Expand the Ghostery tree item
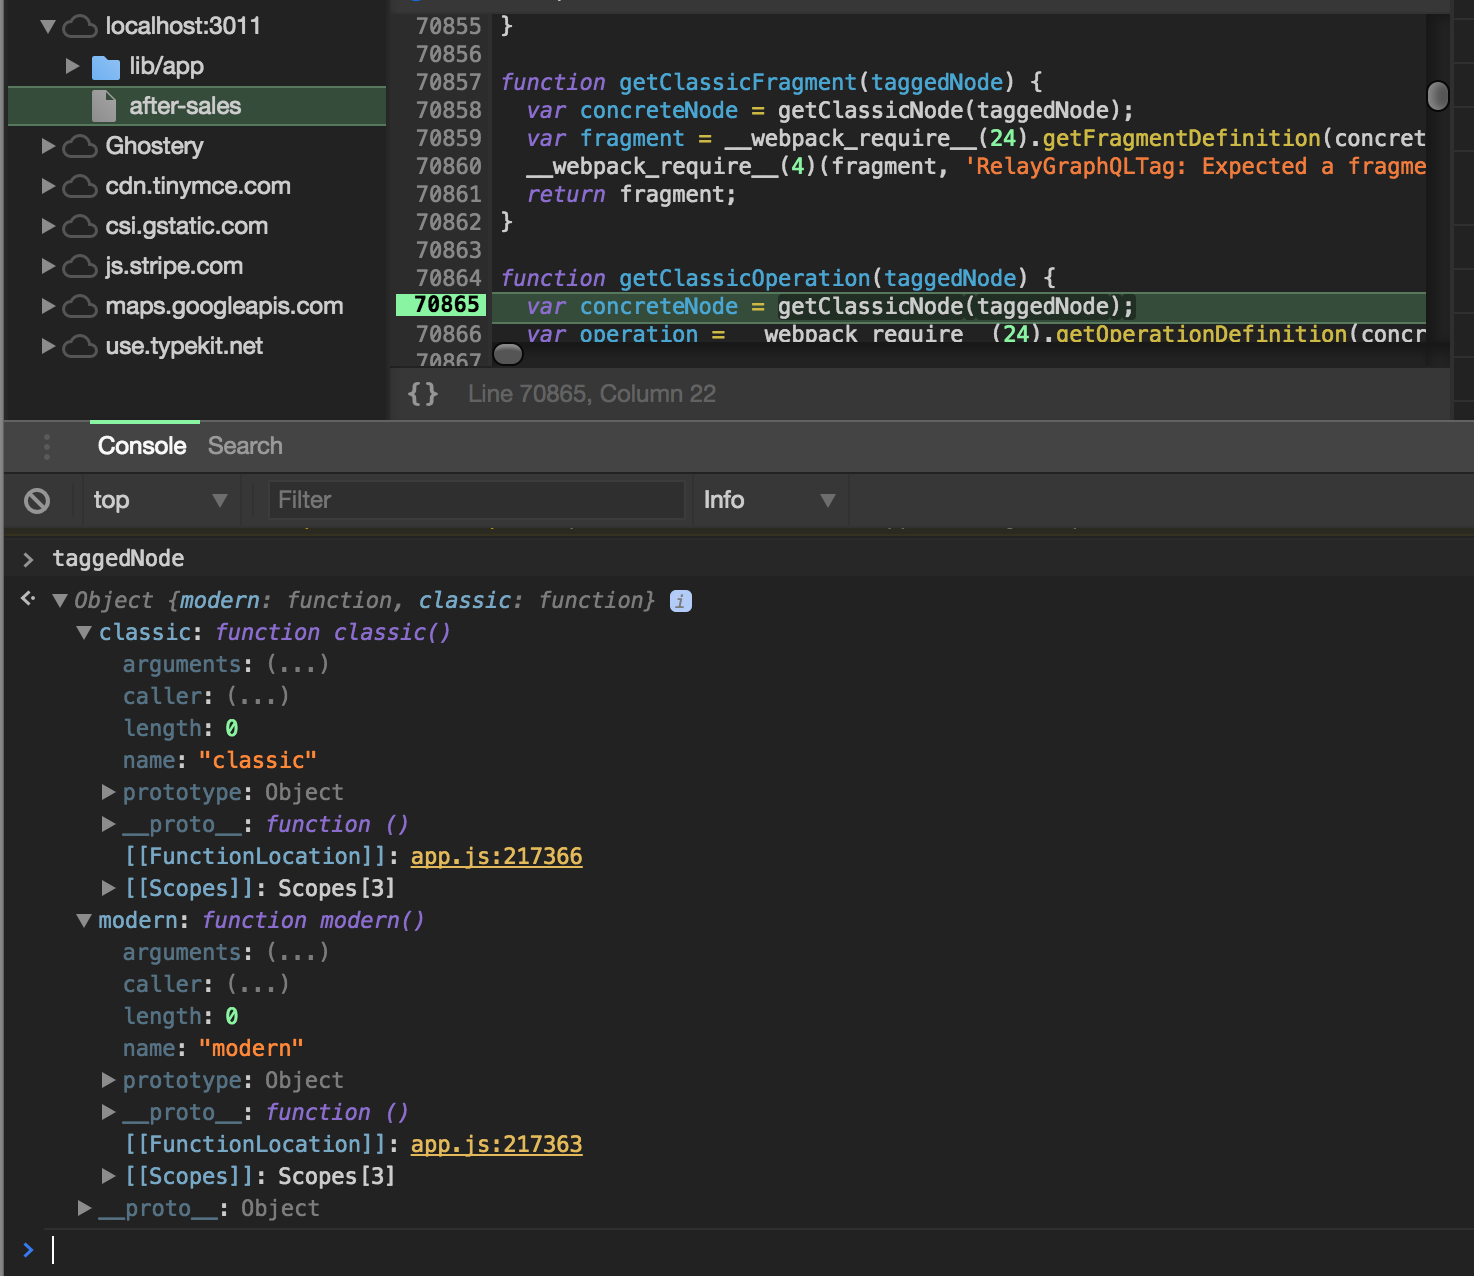The image size is (1474, 1276). coord(49,146)
